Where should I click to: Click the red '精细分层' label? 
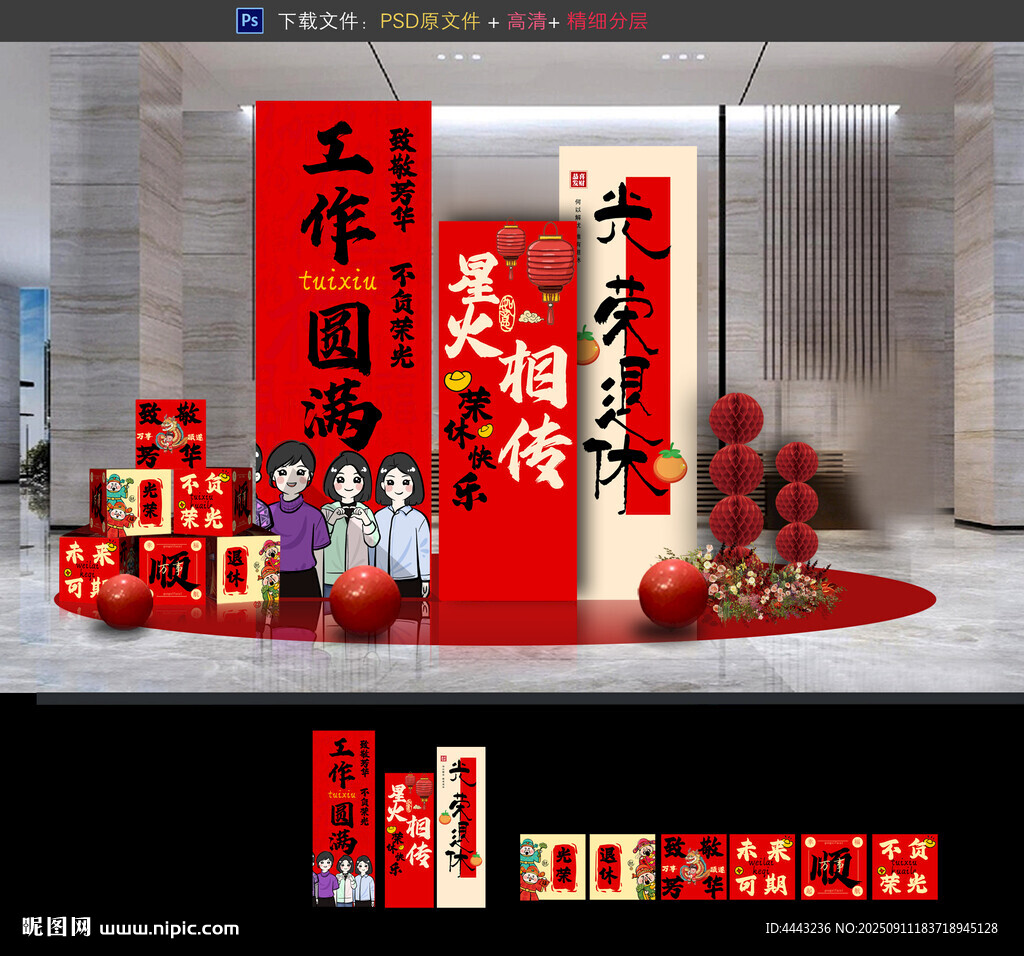(607, 21)
